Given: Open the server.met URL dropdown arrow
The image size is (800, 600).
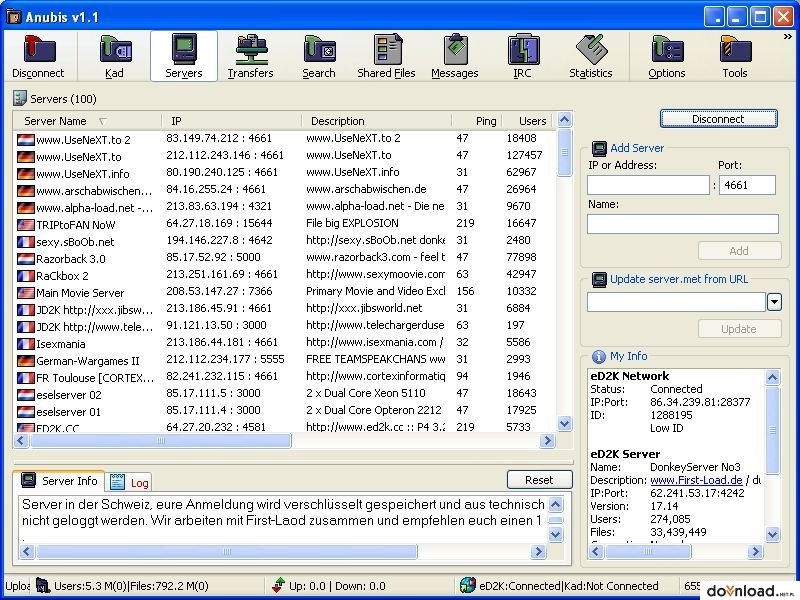Looking at the screenshot, I should coord(774,302).
